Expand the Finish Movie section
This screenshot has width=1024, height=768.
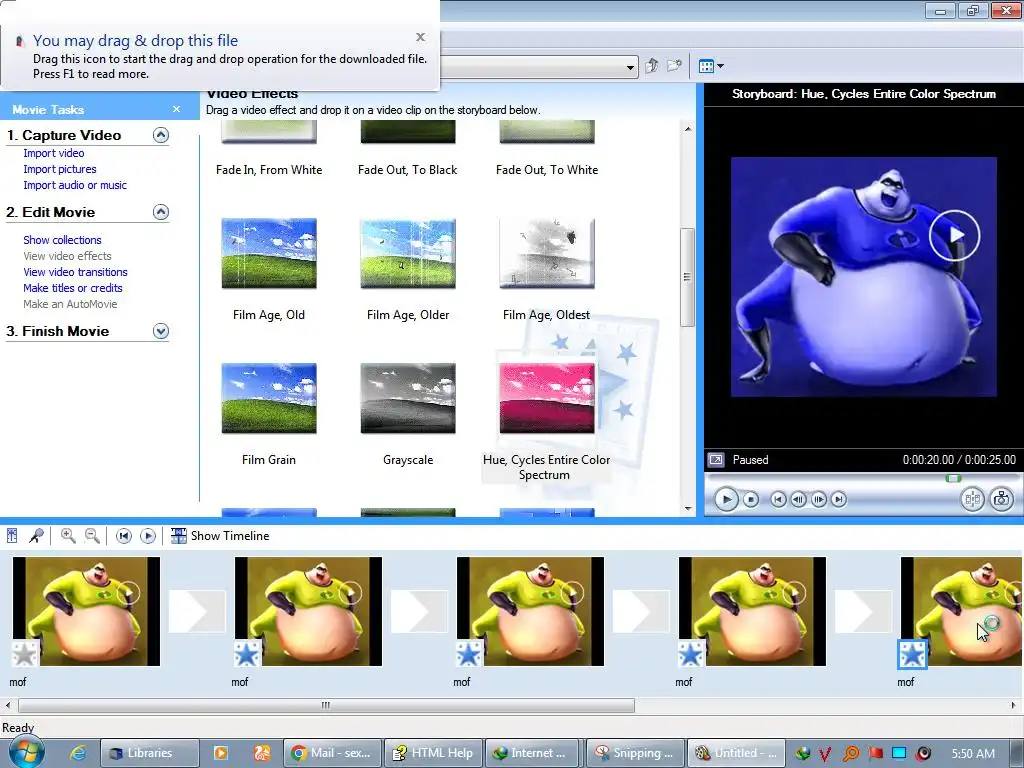click(161, 331)
